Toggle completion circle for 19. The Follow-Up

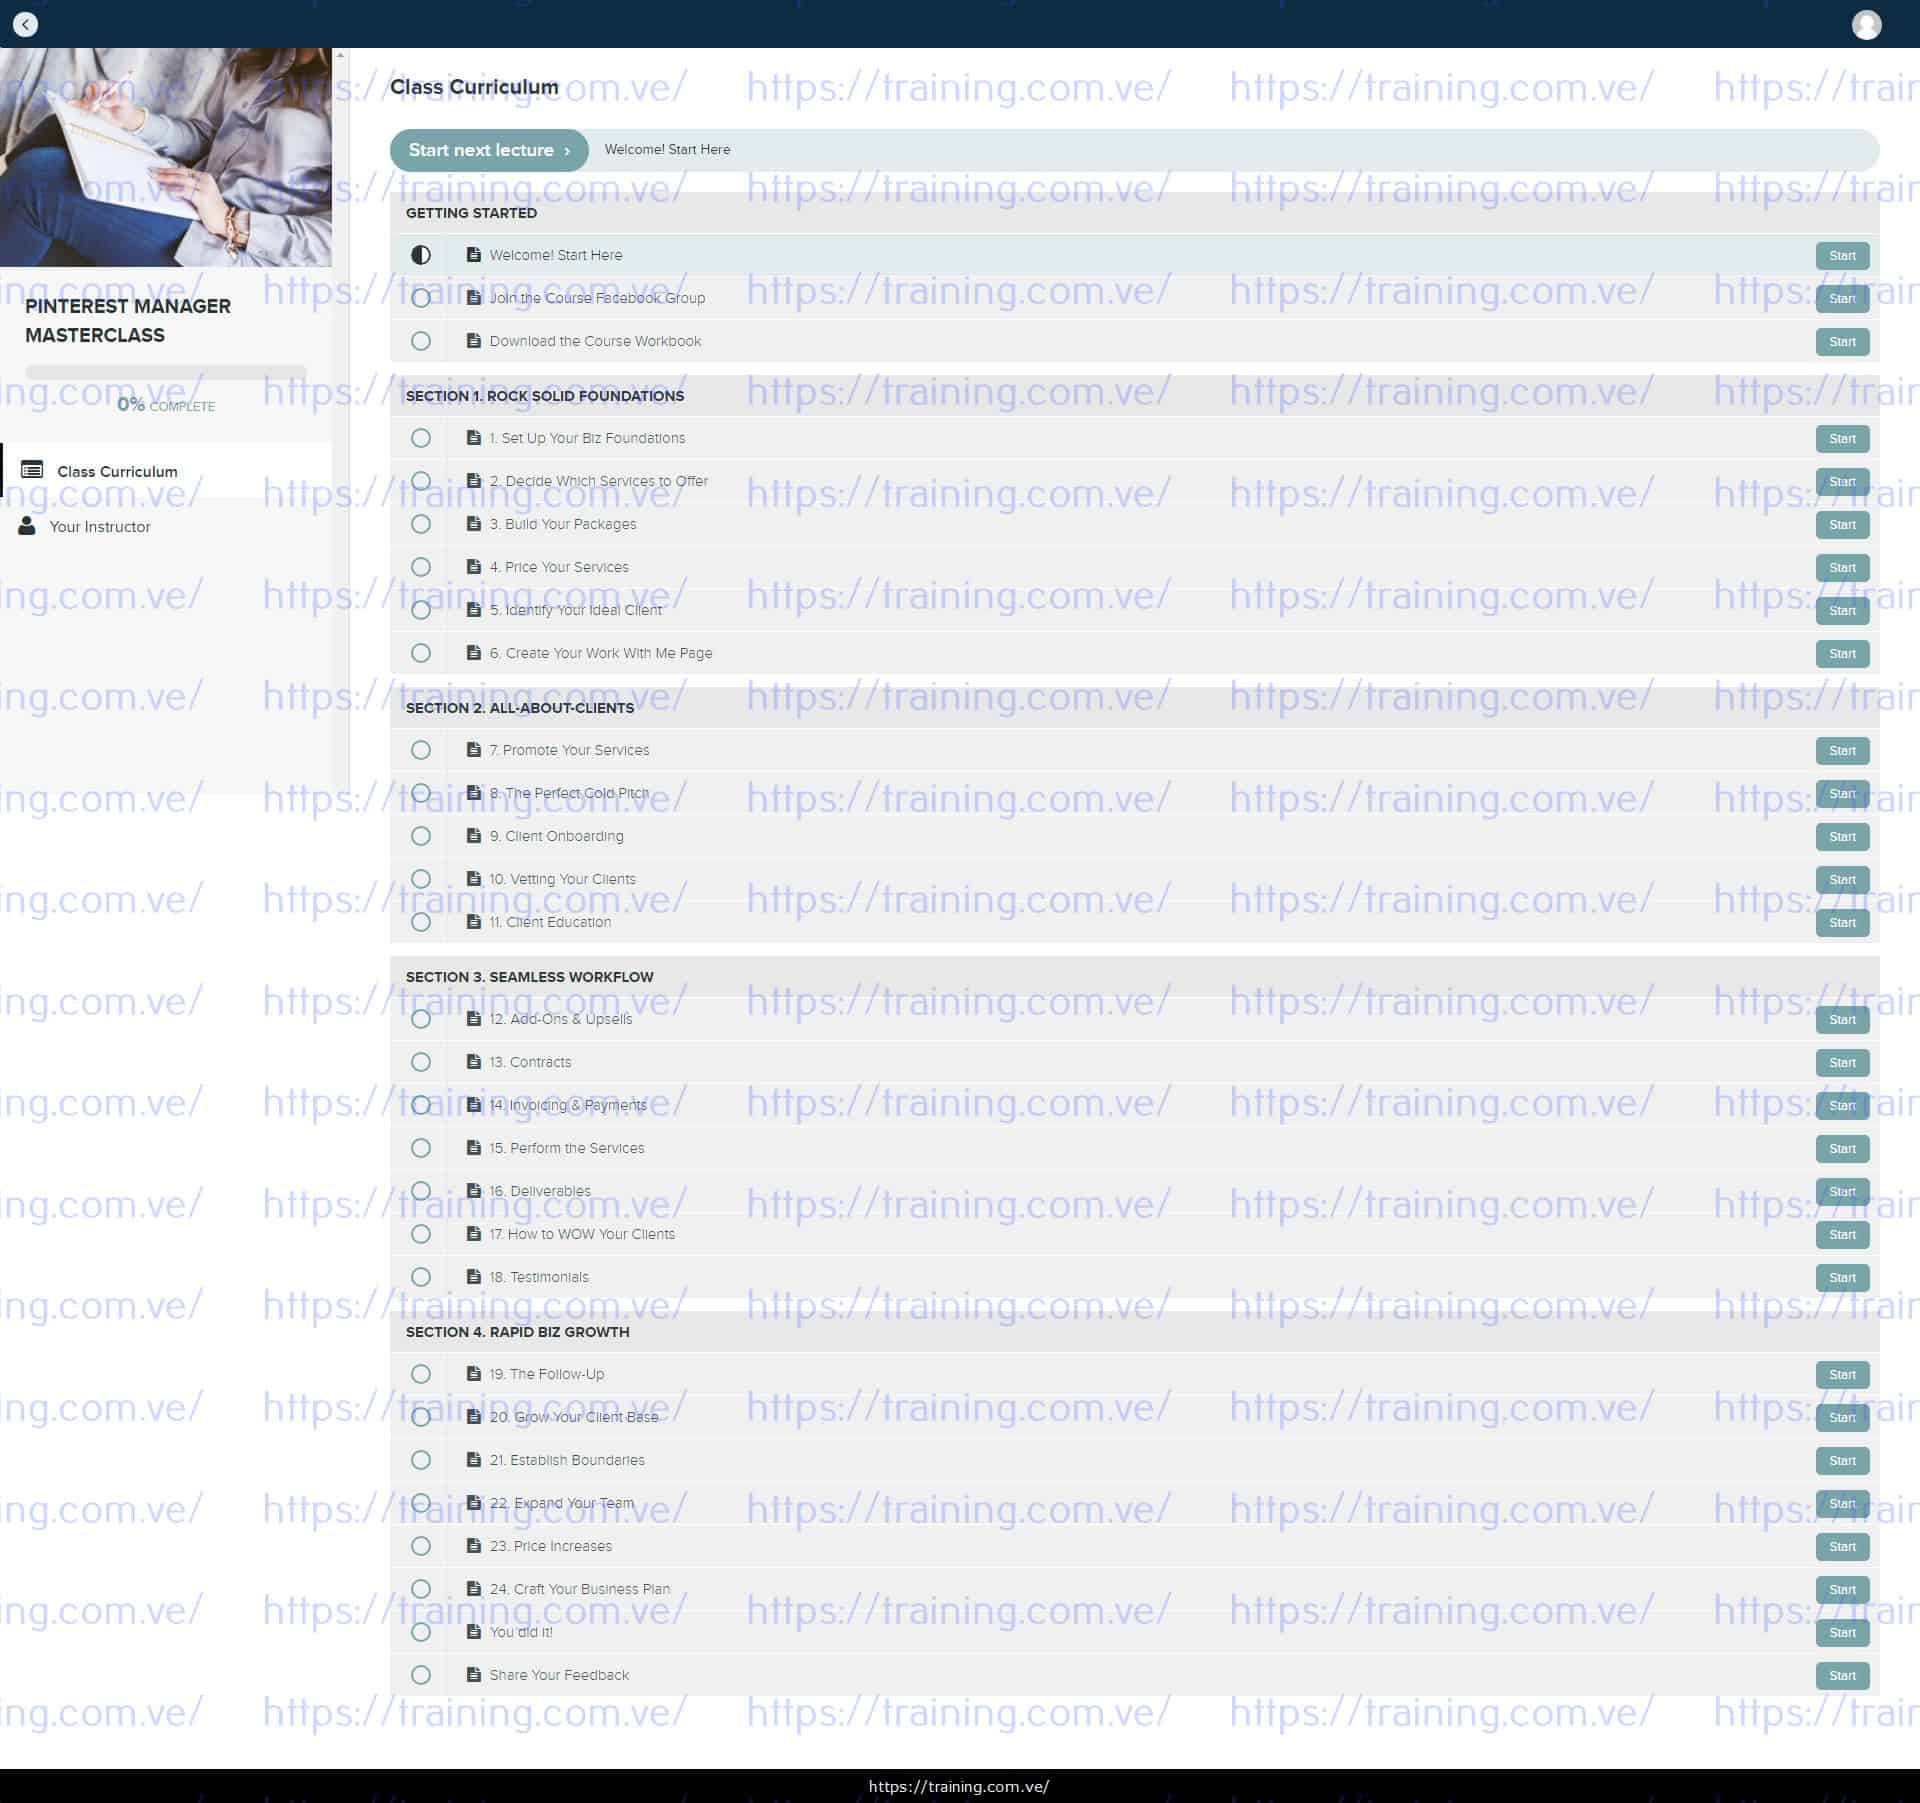click(421, 1374)
